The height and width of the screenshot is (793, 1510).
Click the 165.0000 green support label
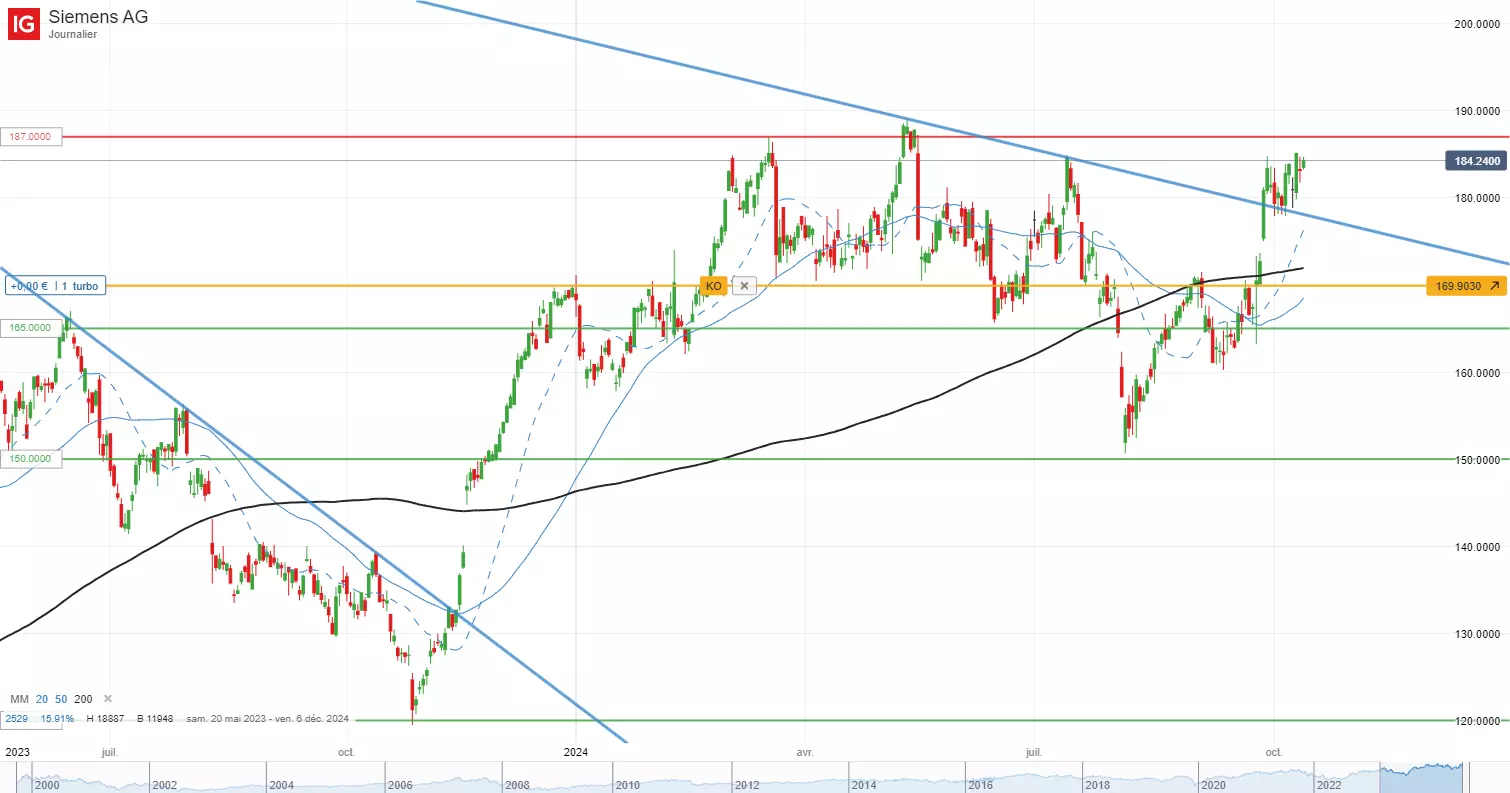click(x=32, y=328)
